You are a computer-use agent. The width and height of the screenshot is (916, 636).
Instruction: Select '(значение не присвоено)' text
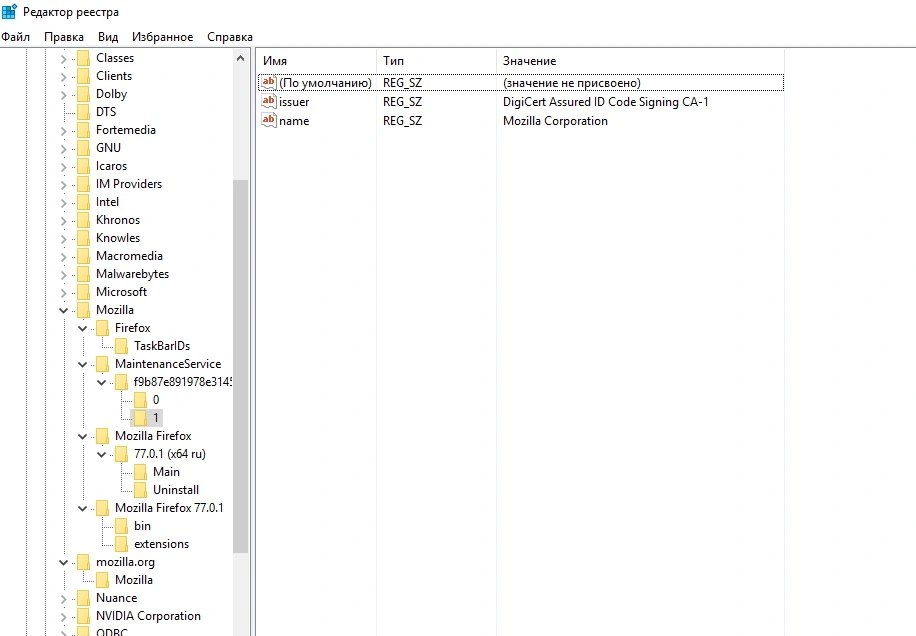click(x=572, y=83)
